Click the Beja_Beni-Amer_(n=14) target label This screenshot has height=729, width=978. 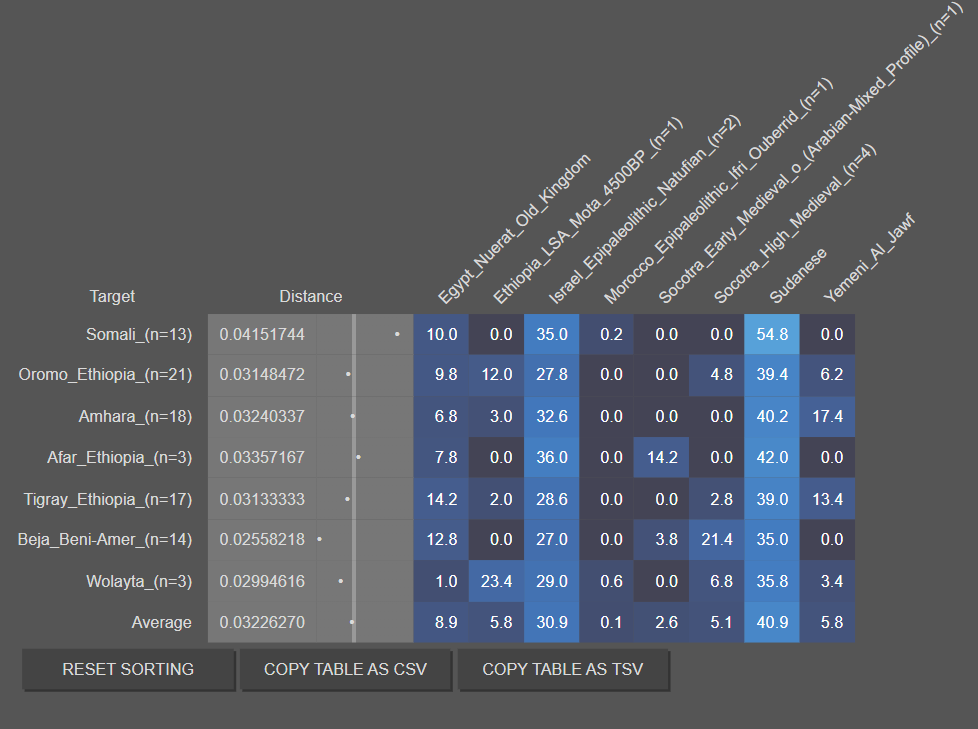[105, 539]
